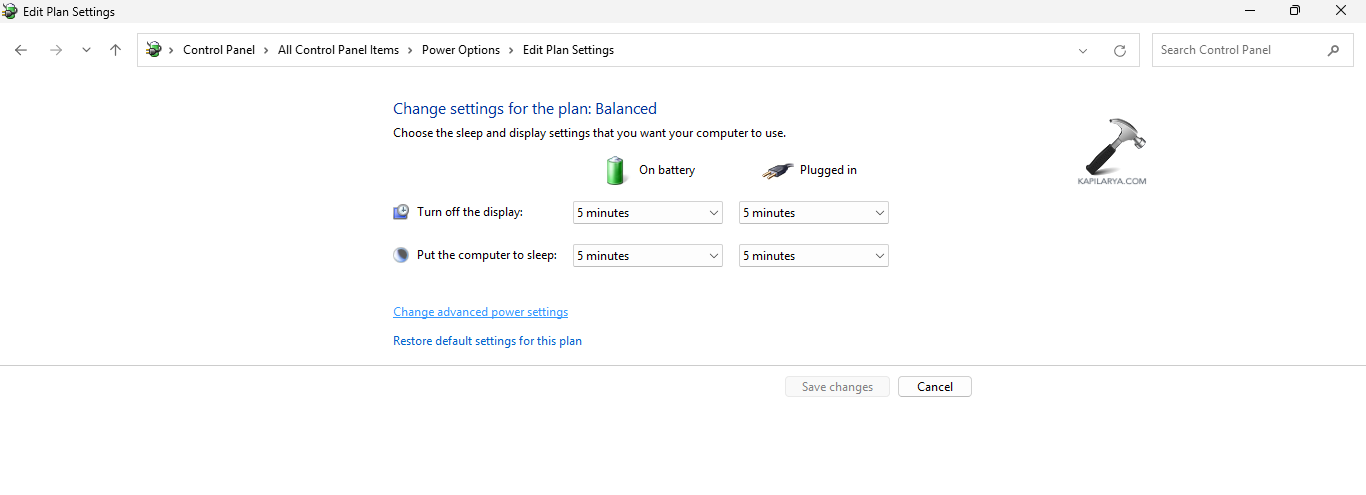The height and width of the screenshot is (495, 1366).
Task: Click the Control Panel breadcrumb
Action: tap(219, 50)
